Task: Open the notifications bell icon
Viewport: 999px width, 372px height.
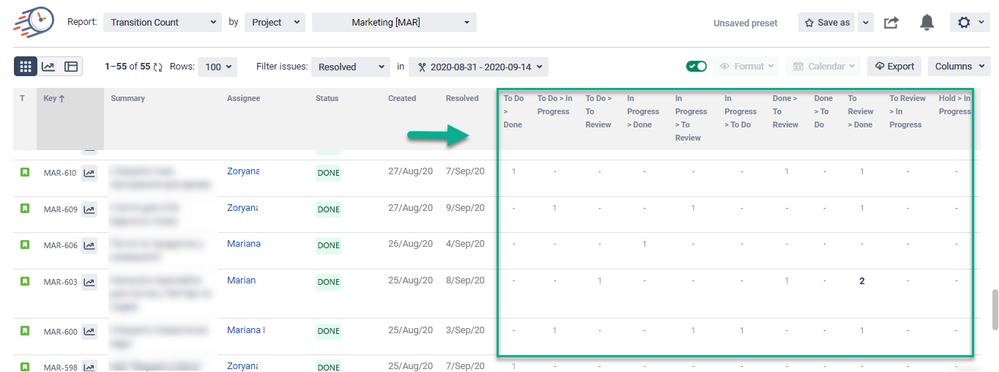Action: click(x=927, y=22)
